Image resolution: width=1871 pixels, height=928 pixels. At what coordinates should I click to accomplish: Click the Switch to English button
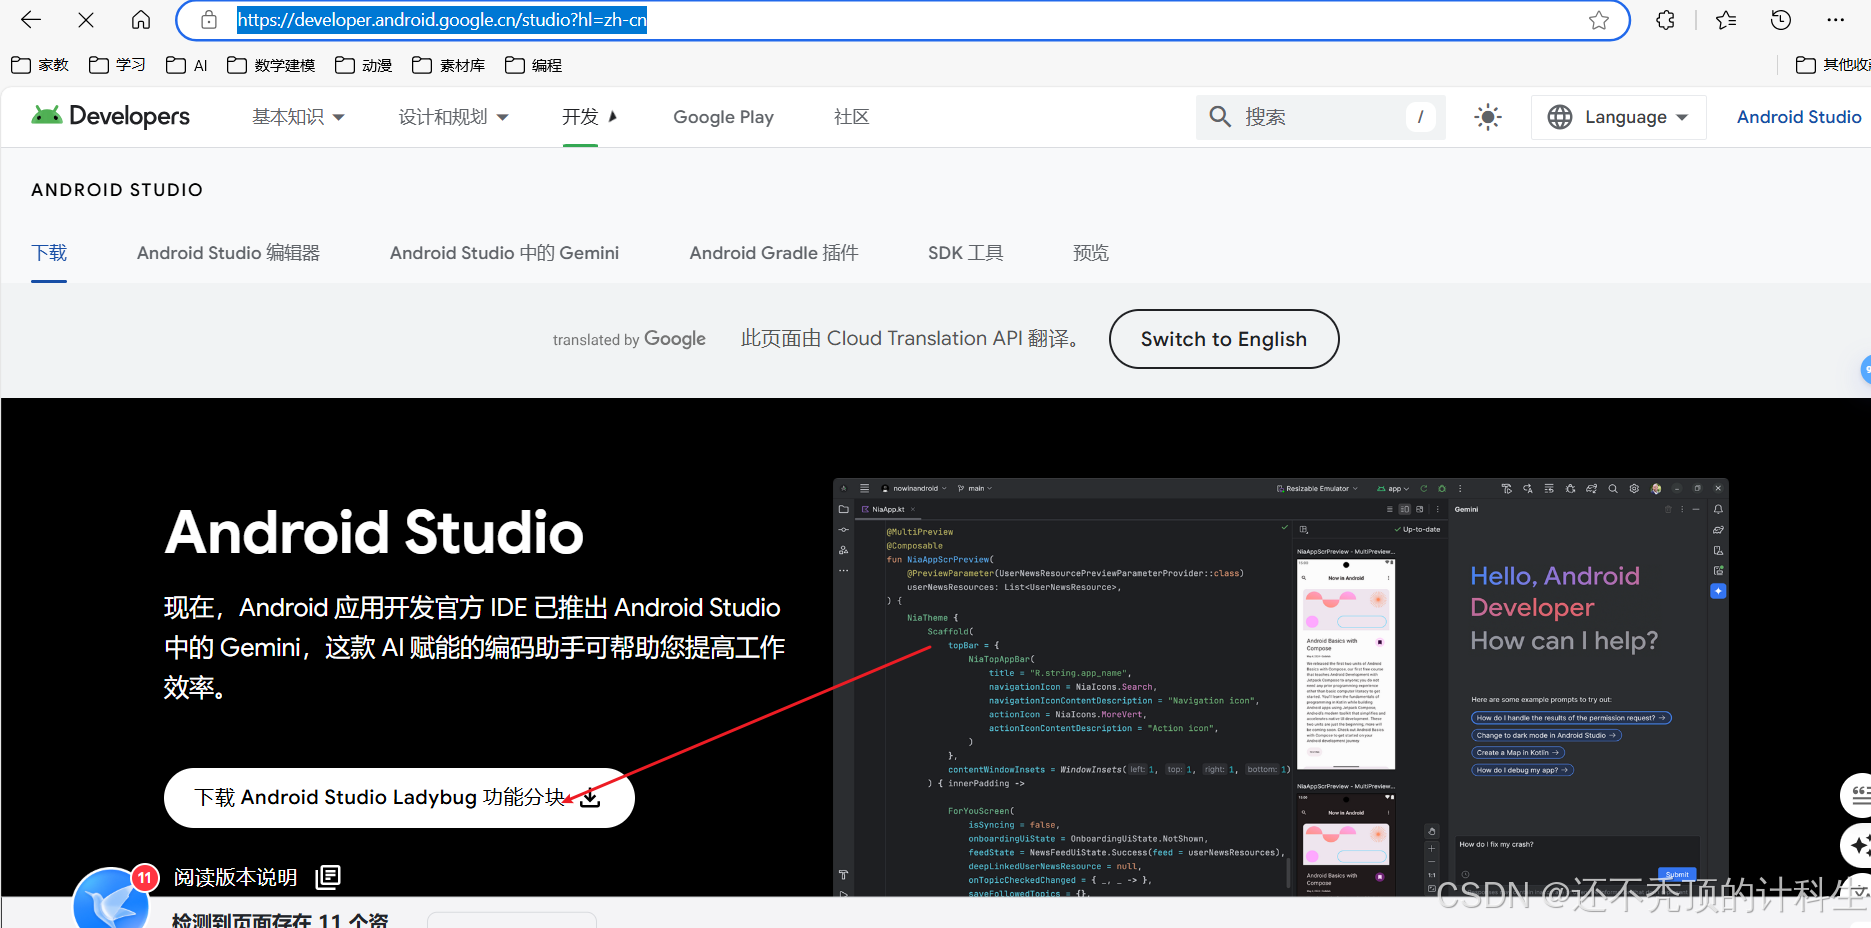(1223, 339)
